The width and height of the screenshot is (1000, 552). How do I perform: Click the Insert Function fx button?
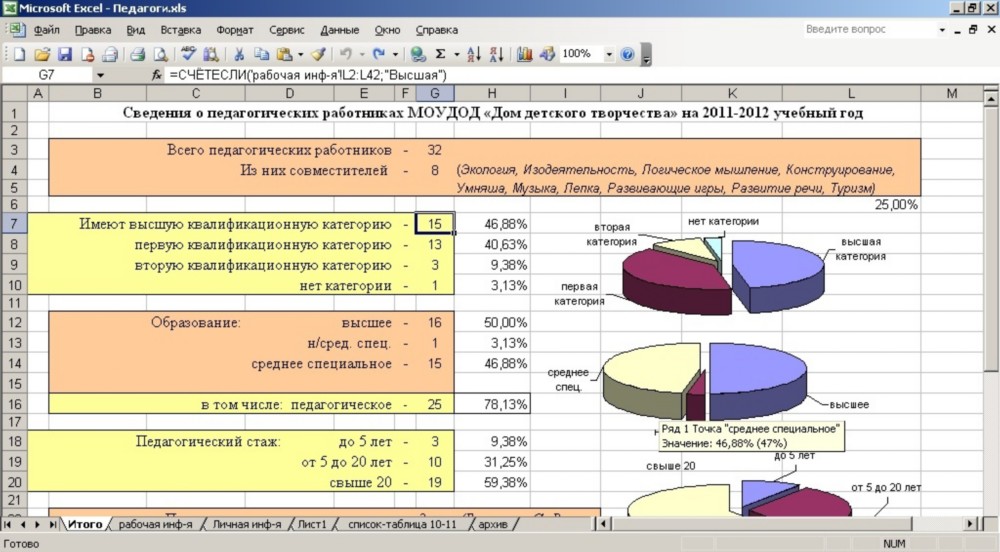[156, 75]
